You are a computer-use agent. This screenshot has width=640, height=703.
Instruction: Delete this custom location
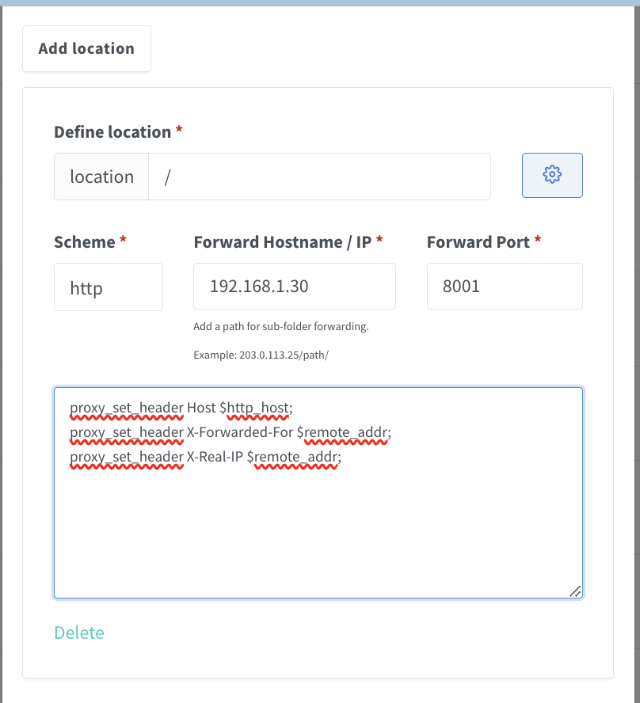pos(79,633)
